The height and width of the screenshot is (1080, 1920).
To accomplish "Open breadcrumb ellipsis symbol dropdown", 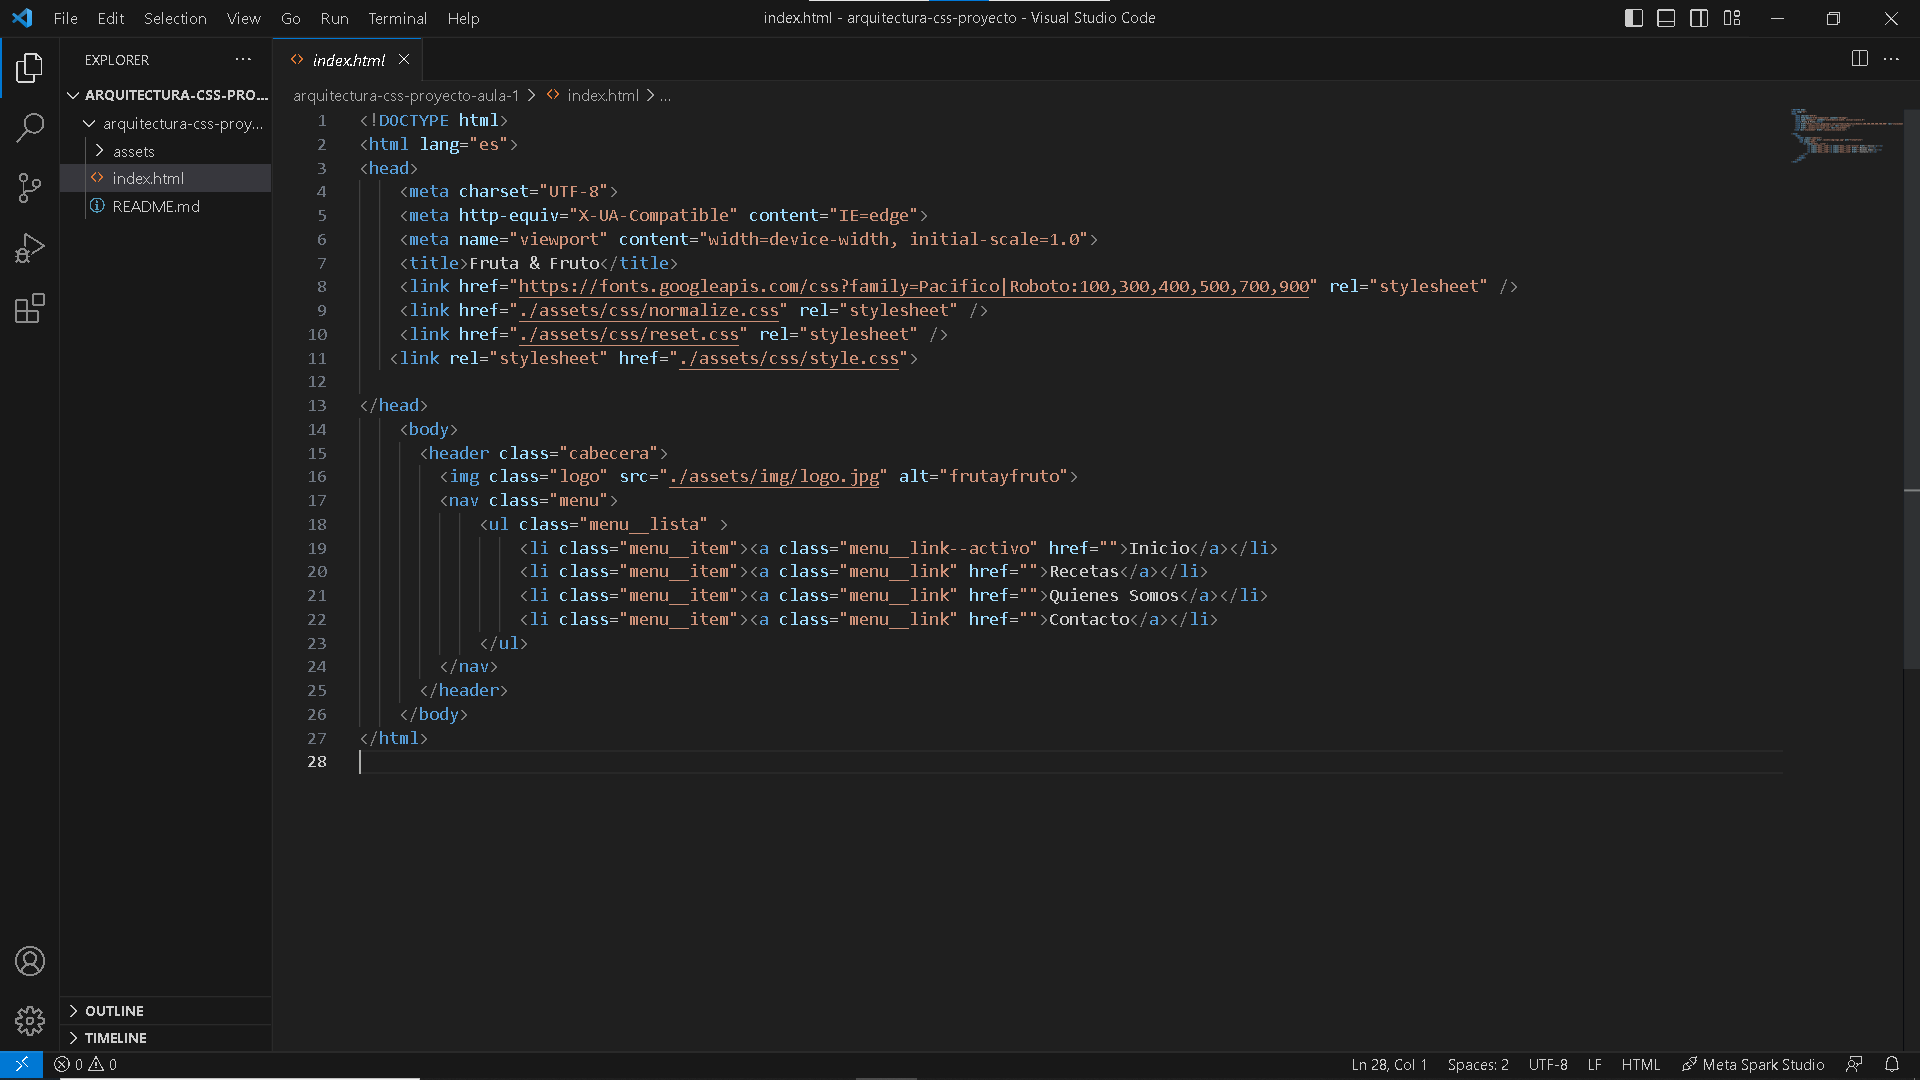I will pos(665,96).
